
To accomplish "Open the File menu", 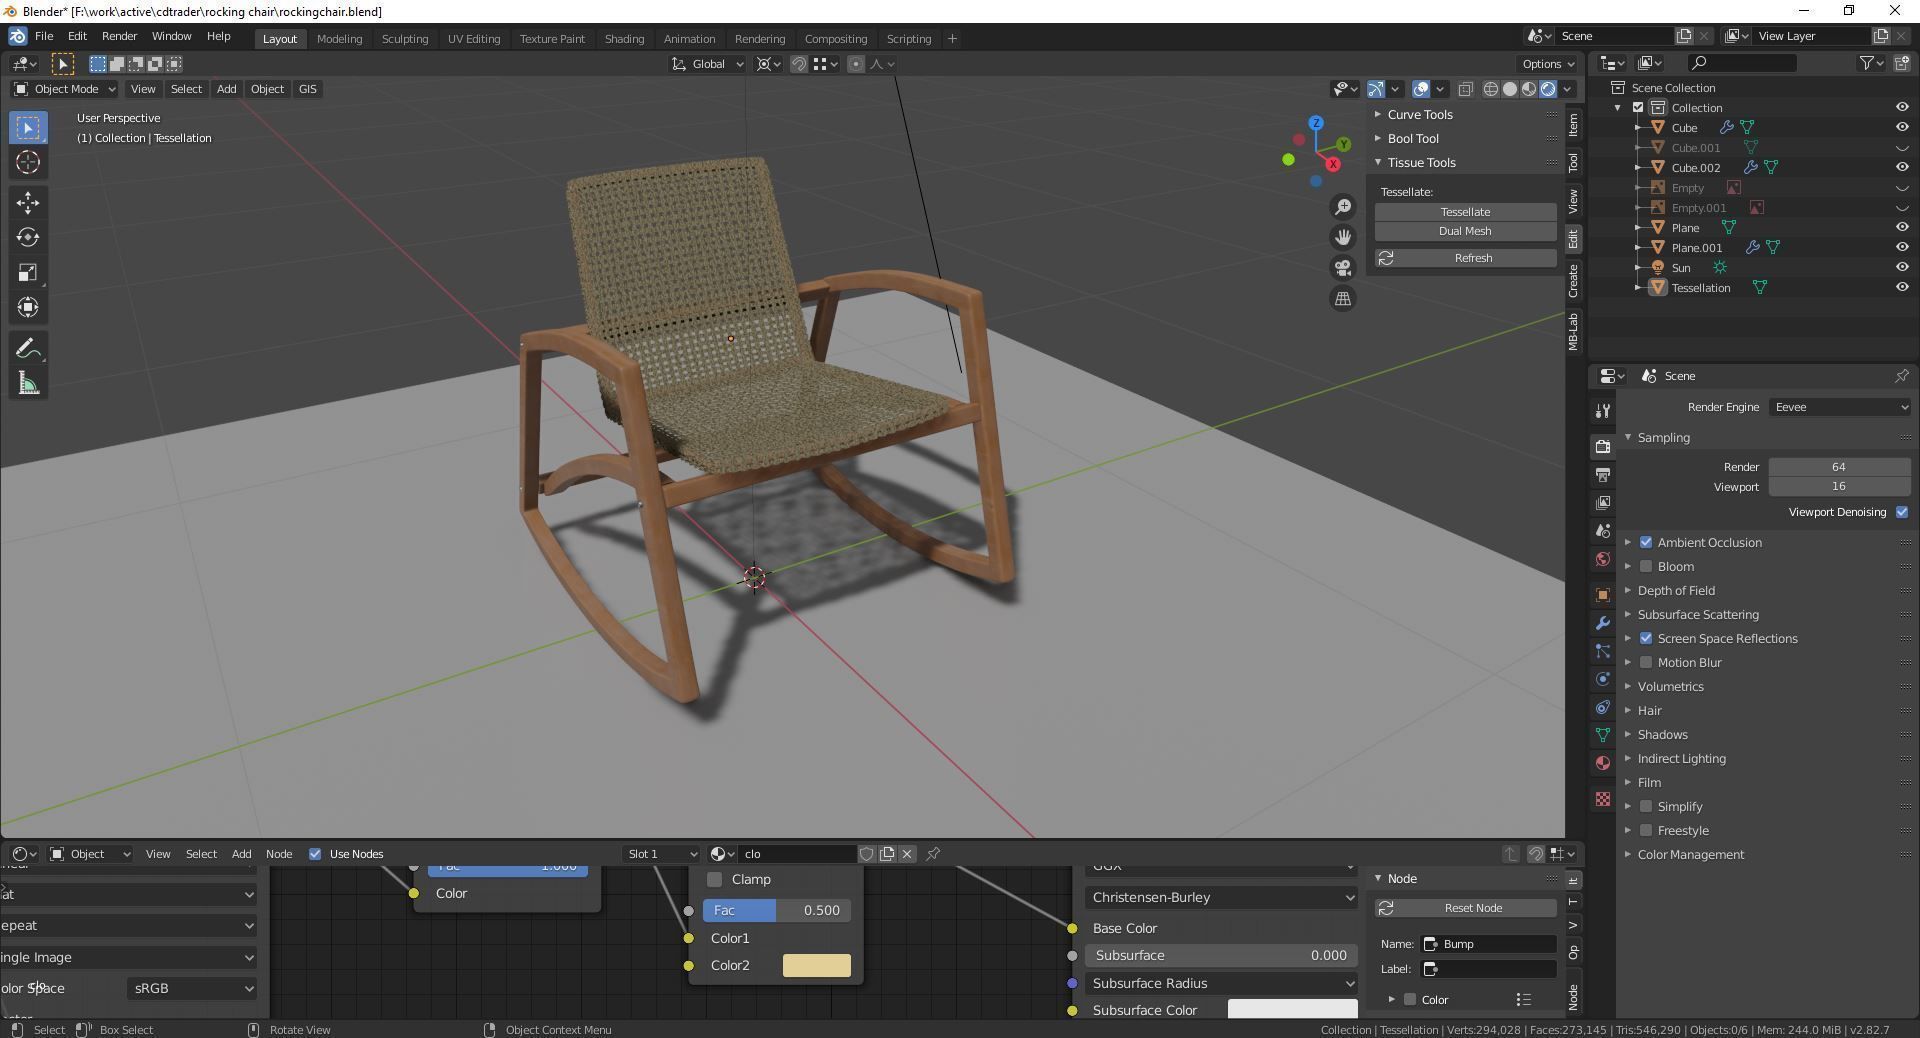I will (x=44, y=36).
